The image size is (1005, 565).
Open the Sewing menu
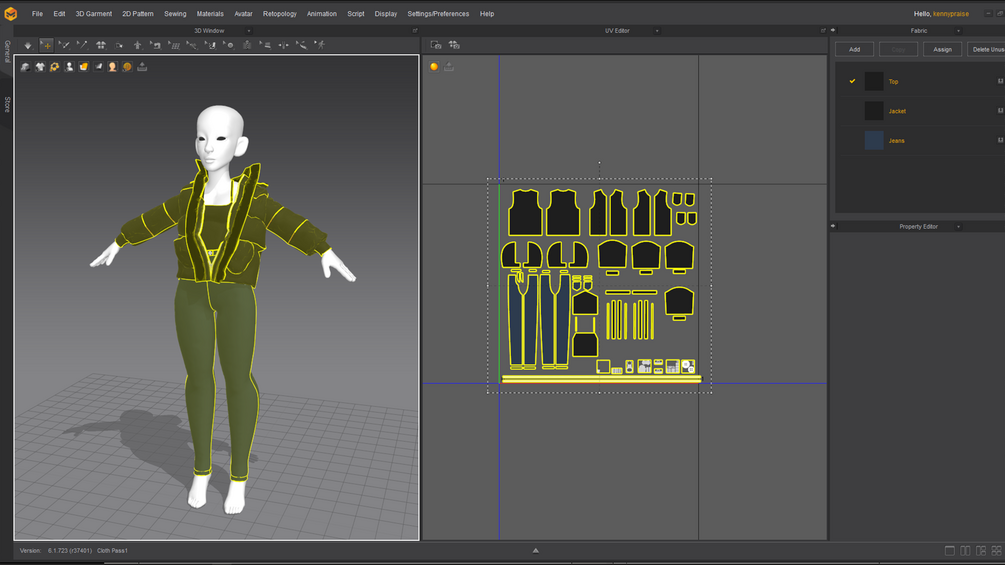[x=175, y=14]
